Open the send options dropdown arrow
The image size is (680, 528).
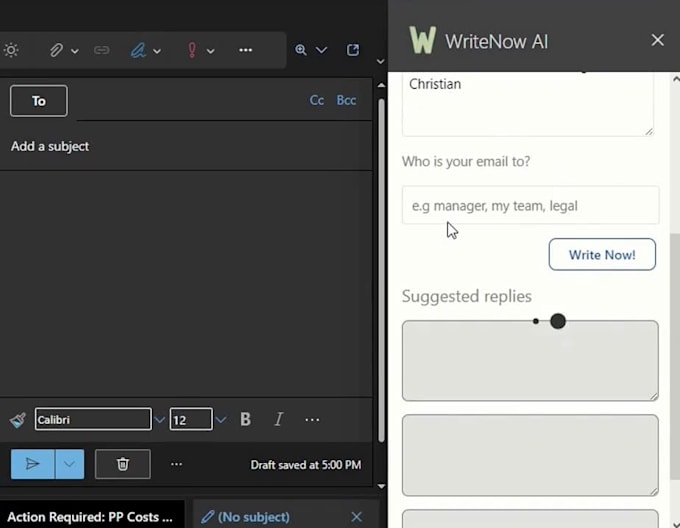tap(69, 464)
